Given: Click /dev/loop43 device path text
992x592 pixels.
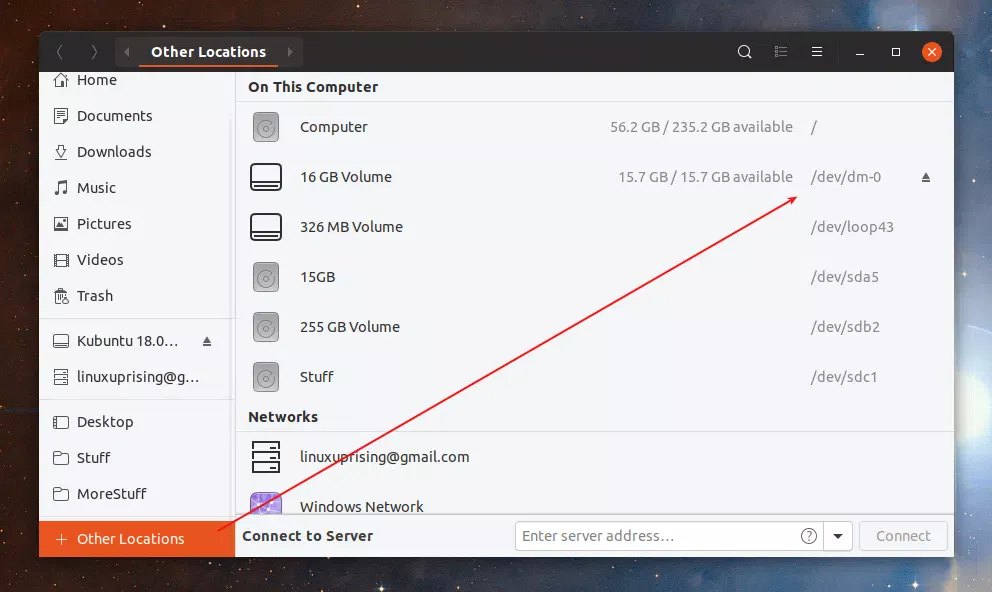Looking at the screenshot, I should click(x=852, y=227).
